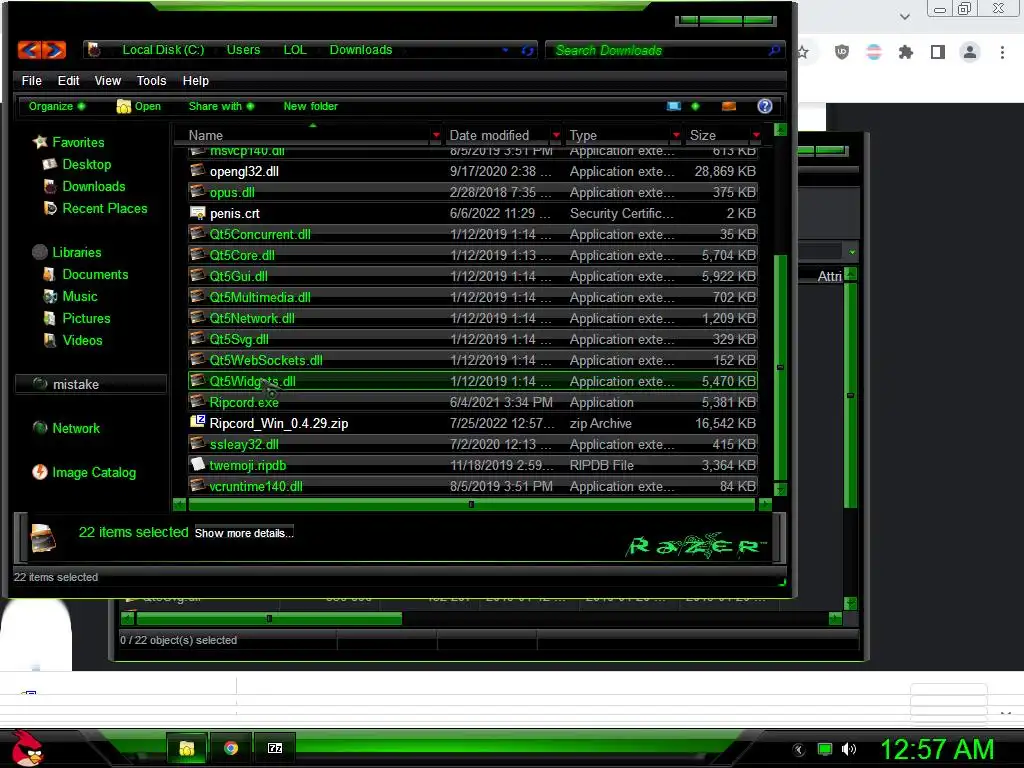This screenshot has width=1024, height=768.
Task: Open the Tools menu
Action: [x=152, y=80]
